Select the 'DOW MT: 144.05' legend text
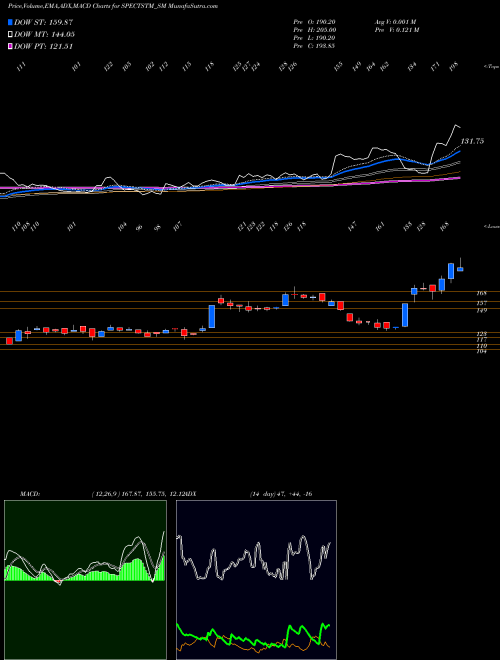The height and width of the screenshot is (660, 500). tap(45, 35)
